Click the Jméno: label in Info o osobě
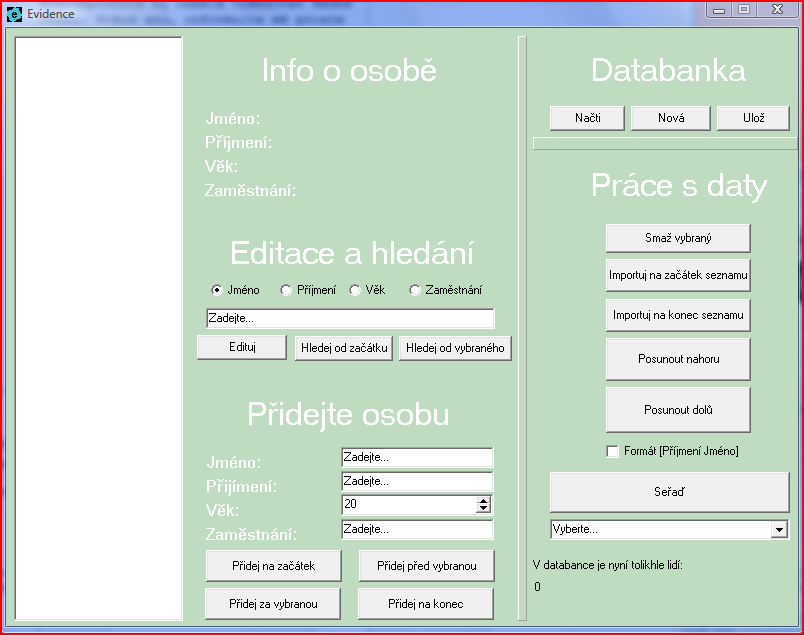The image size is (804, 635). (233, 118)
